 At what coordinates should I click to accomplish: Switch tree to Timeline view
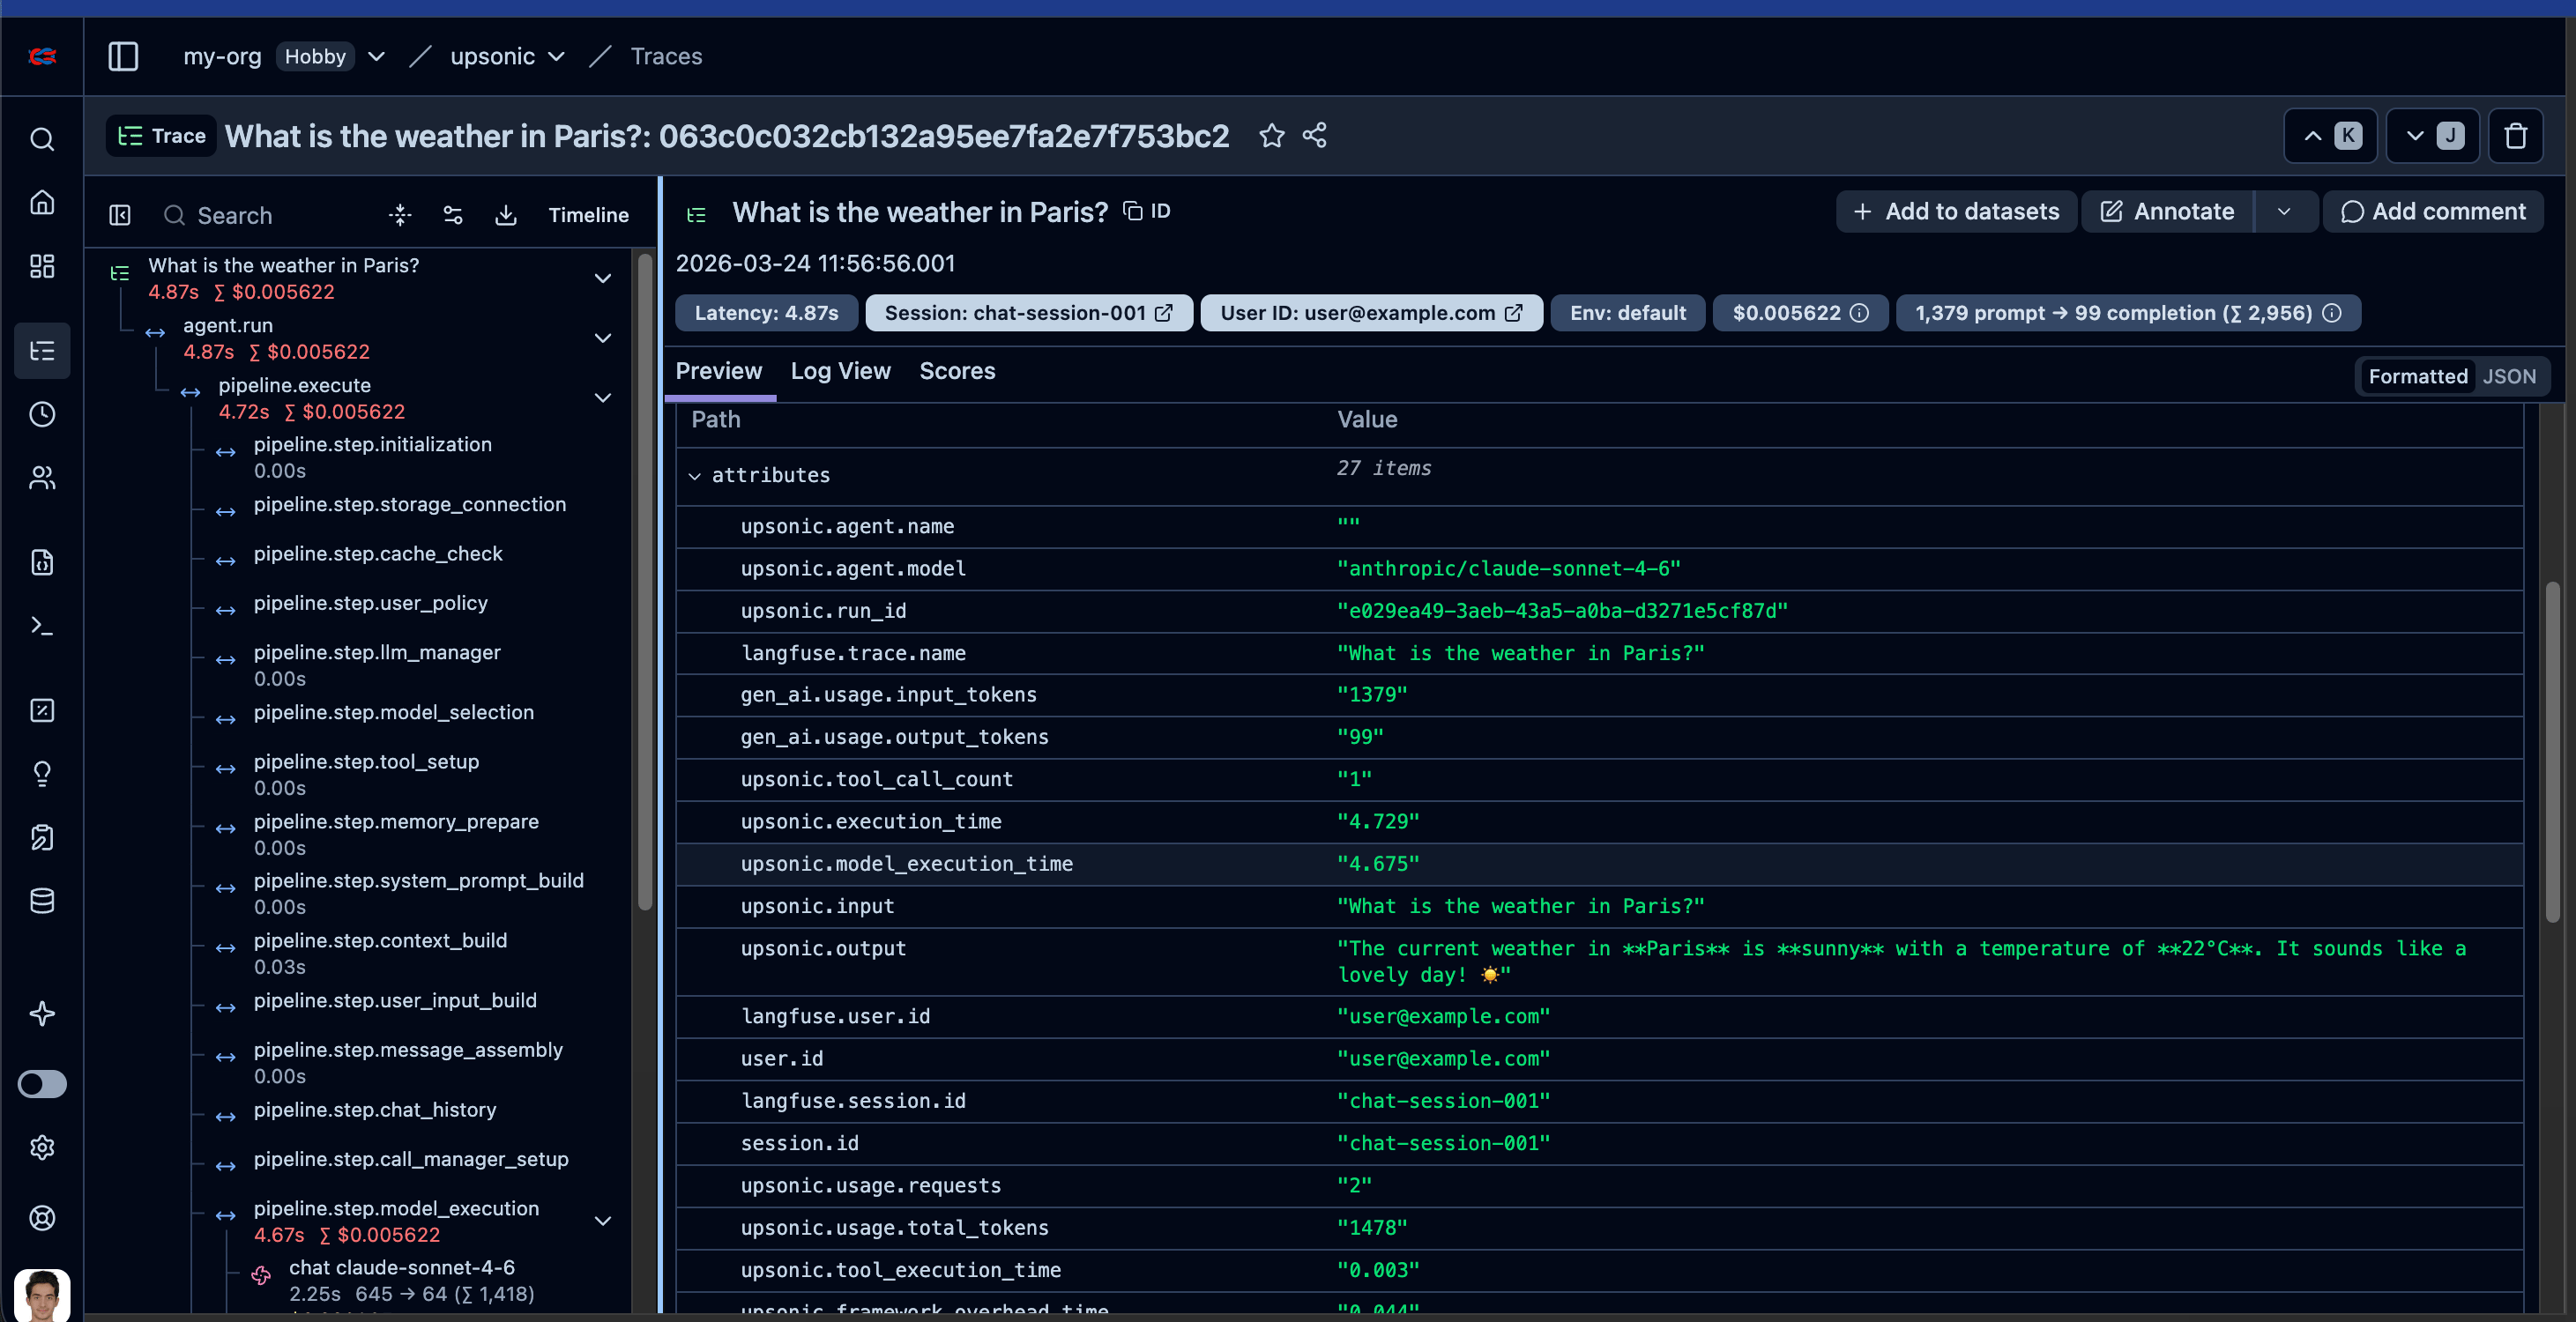pos(588,215)
